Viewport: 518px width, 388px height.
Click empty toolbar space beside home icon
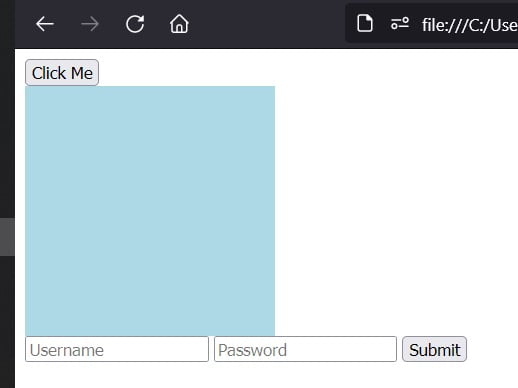(267, 24)
